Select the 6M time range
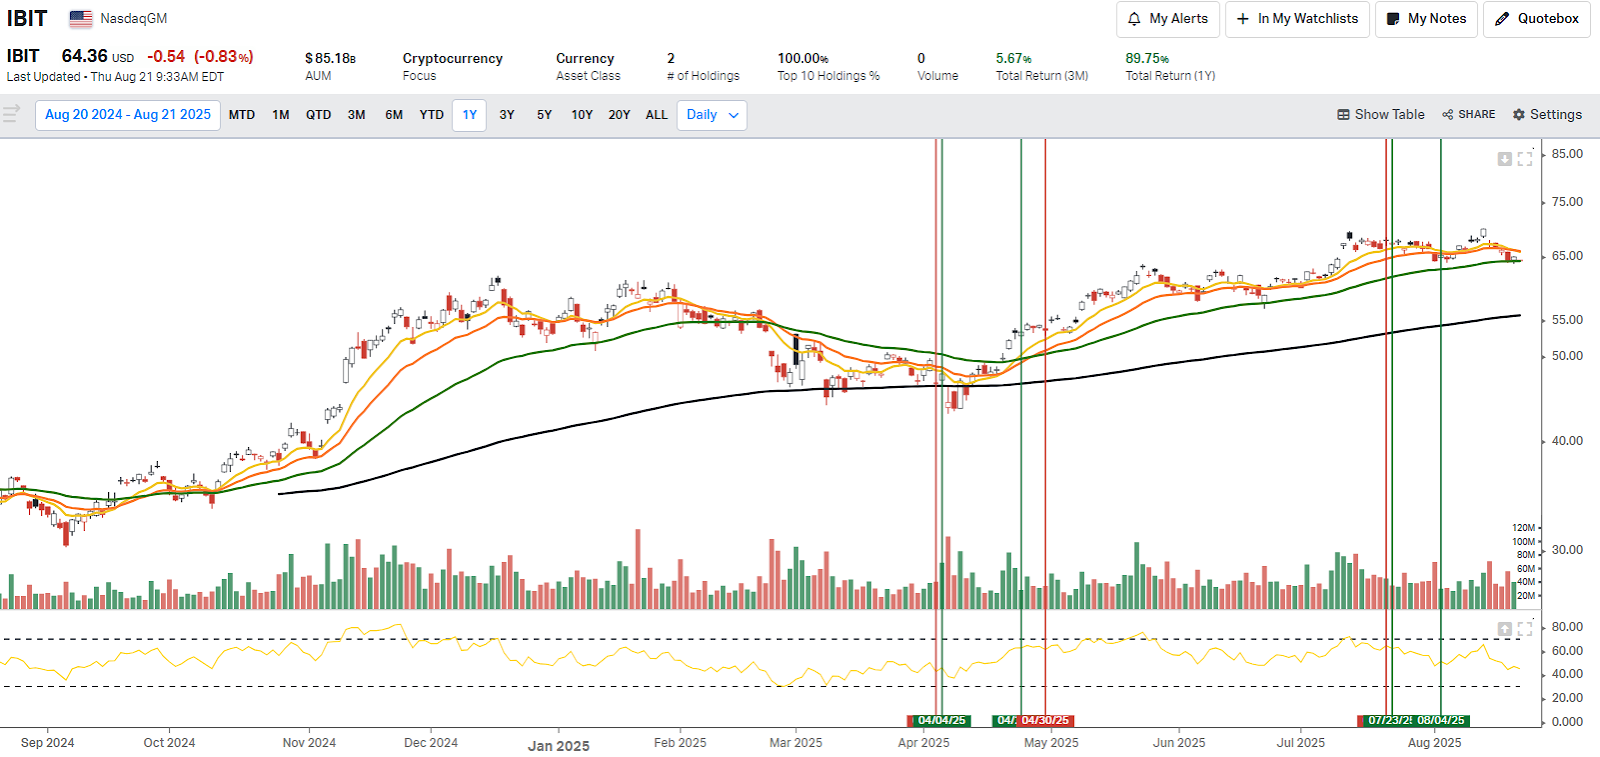The width and height of the screenshot is (1600, 757). (394, 115)
